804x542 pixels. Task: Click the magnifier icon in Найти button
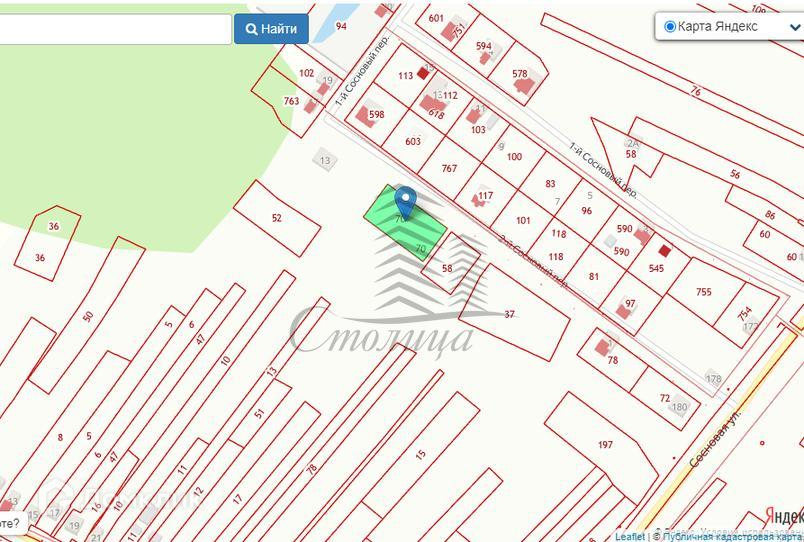tap(251, 29)
